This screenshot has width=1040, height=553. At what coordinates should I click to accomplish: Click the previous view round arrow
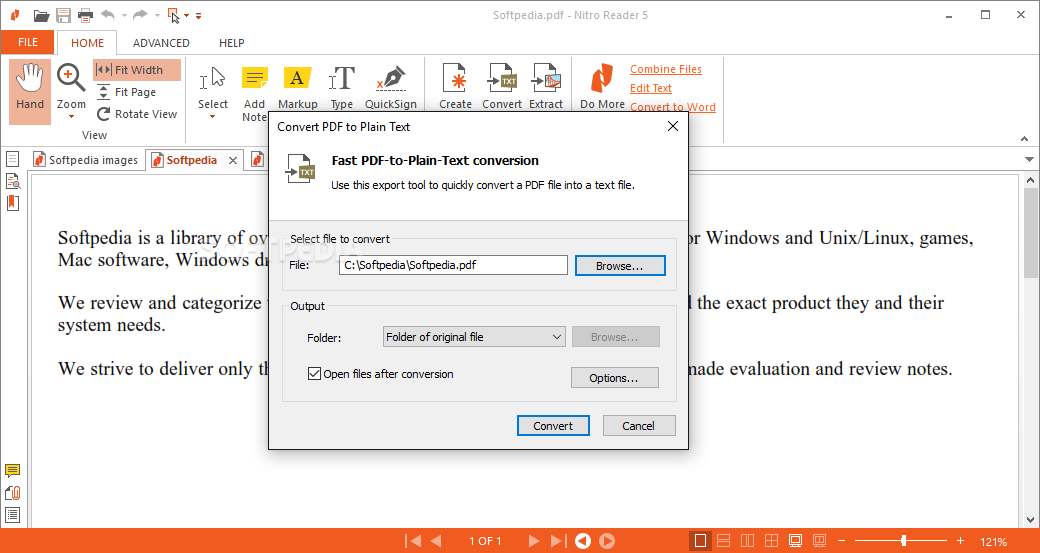click(582, 541)
